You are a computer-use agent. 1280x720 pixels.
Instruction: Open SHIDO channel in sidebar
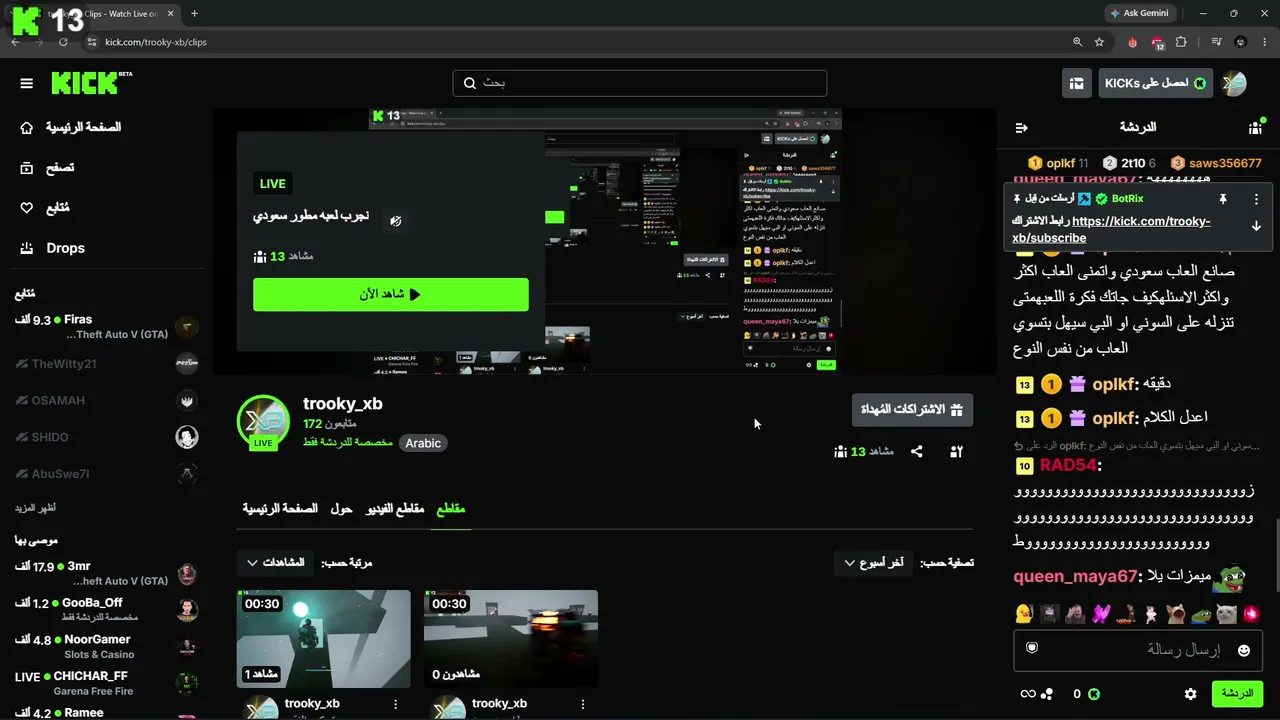tap(107, 437)
